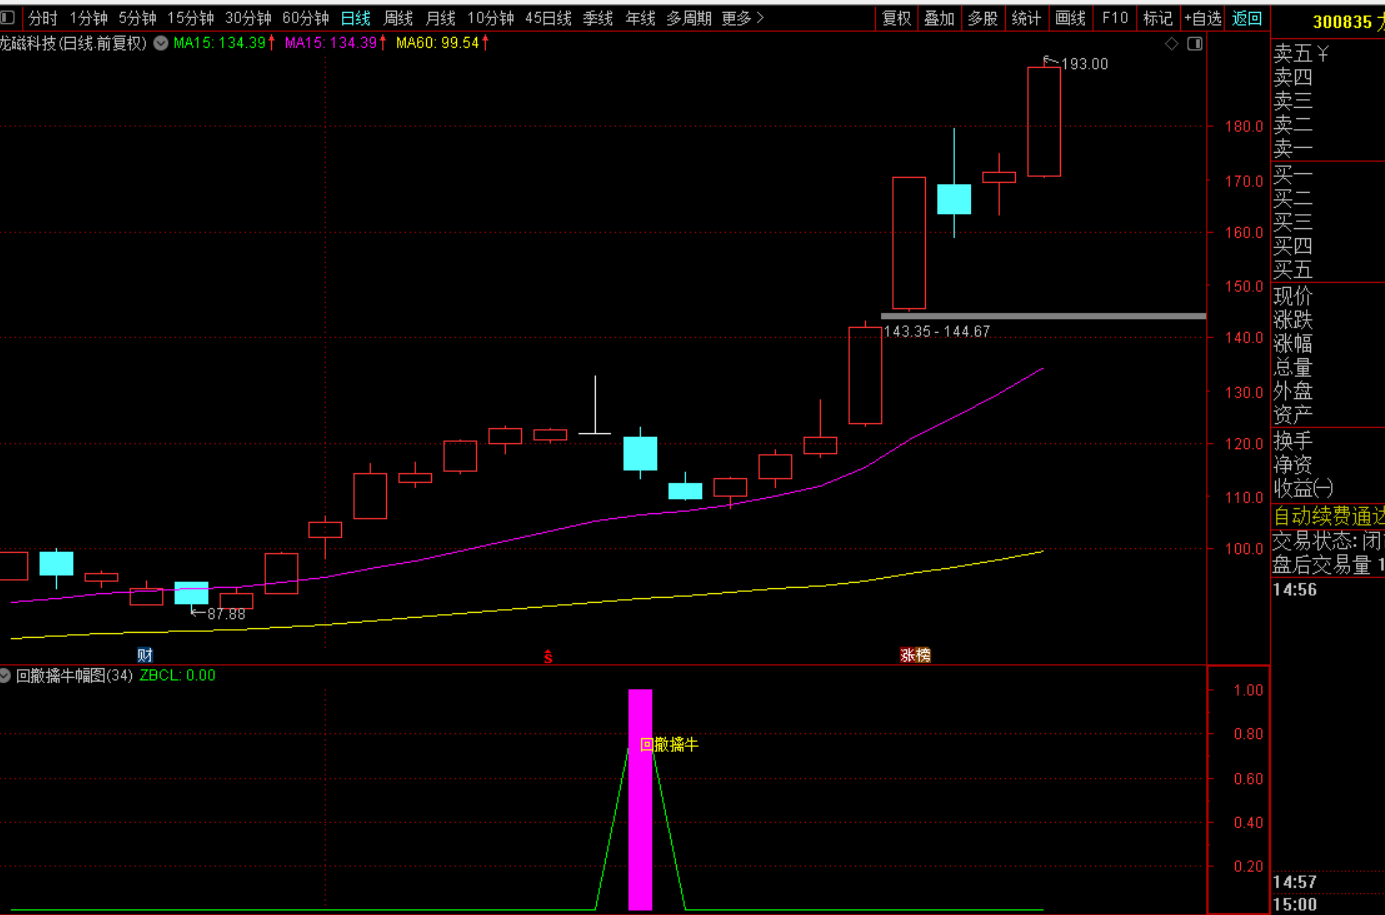Switch to 周线 weekly period tab

pyautogui.click(x=398, y=18)
